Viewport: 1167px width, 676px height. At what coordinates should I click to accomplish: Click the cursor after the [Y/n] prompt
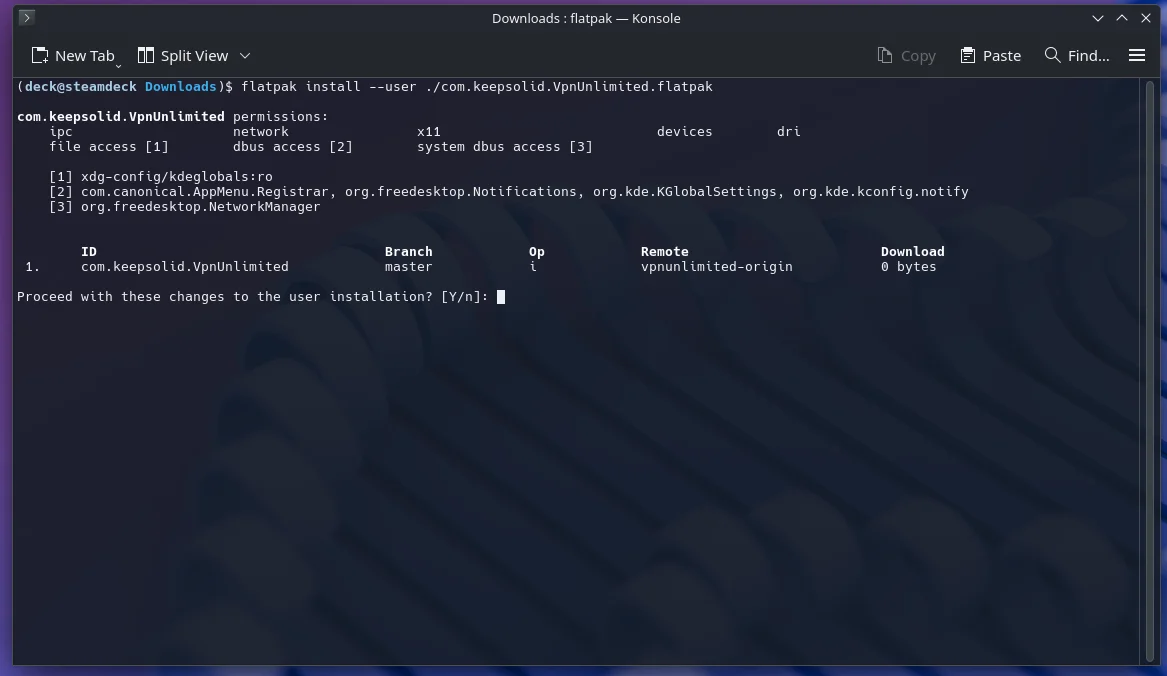[x=501, y=296]
